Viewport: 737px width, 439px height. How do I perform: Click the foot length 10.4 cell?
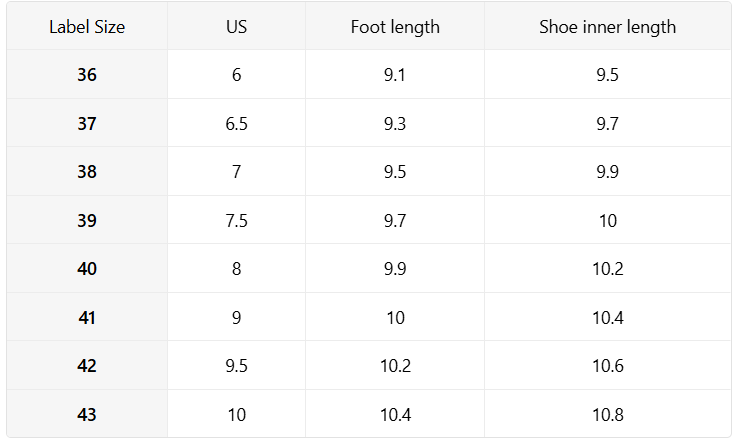coord(395,414)
